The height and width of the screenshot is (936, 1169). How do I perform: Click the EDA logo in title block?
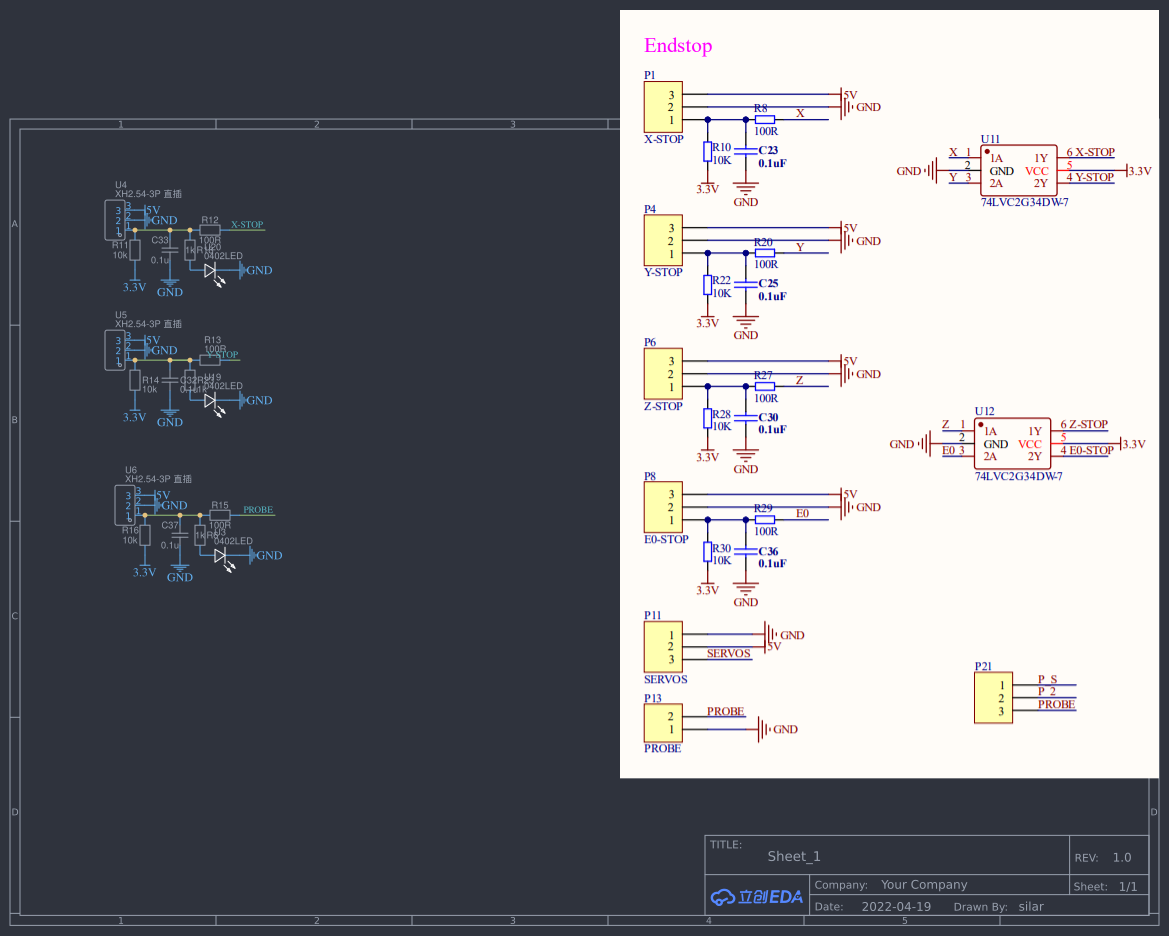tap(757, 897)
